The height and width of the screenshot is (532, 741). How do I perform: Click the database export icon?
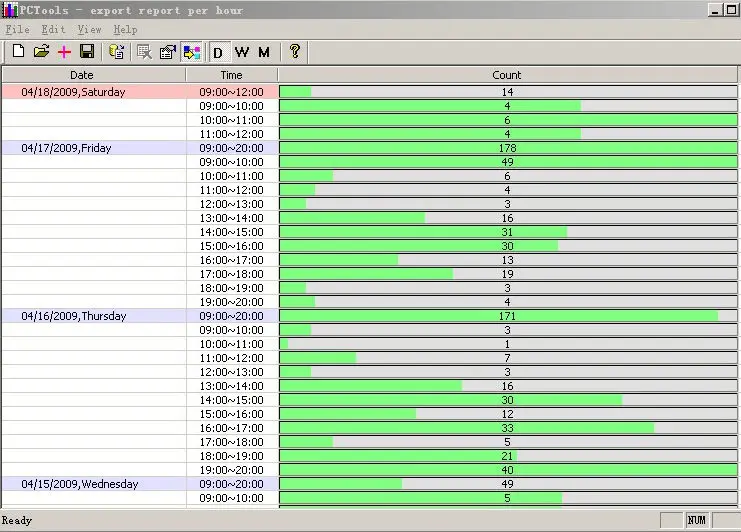(x=116, y=51)
